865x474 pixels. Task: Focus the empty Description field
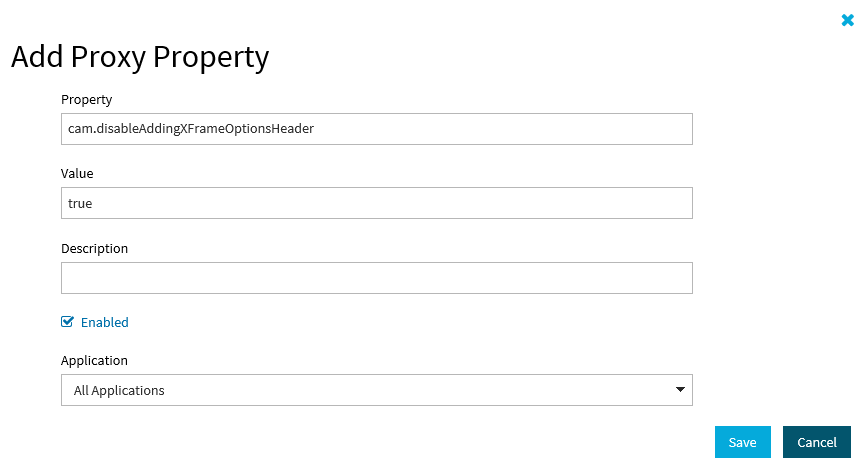tap(376, 278)
